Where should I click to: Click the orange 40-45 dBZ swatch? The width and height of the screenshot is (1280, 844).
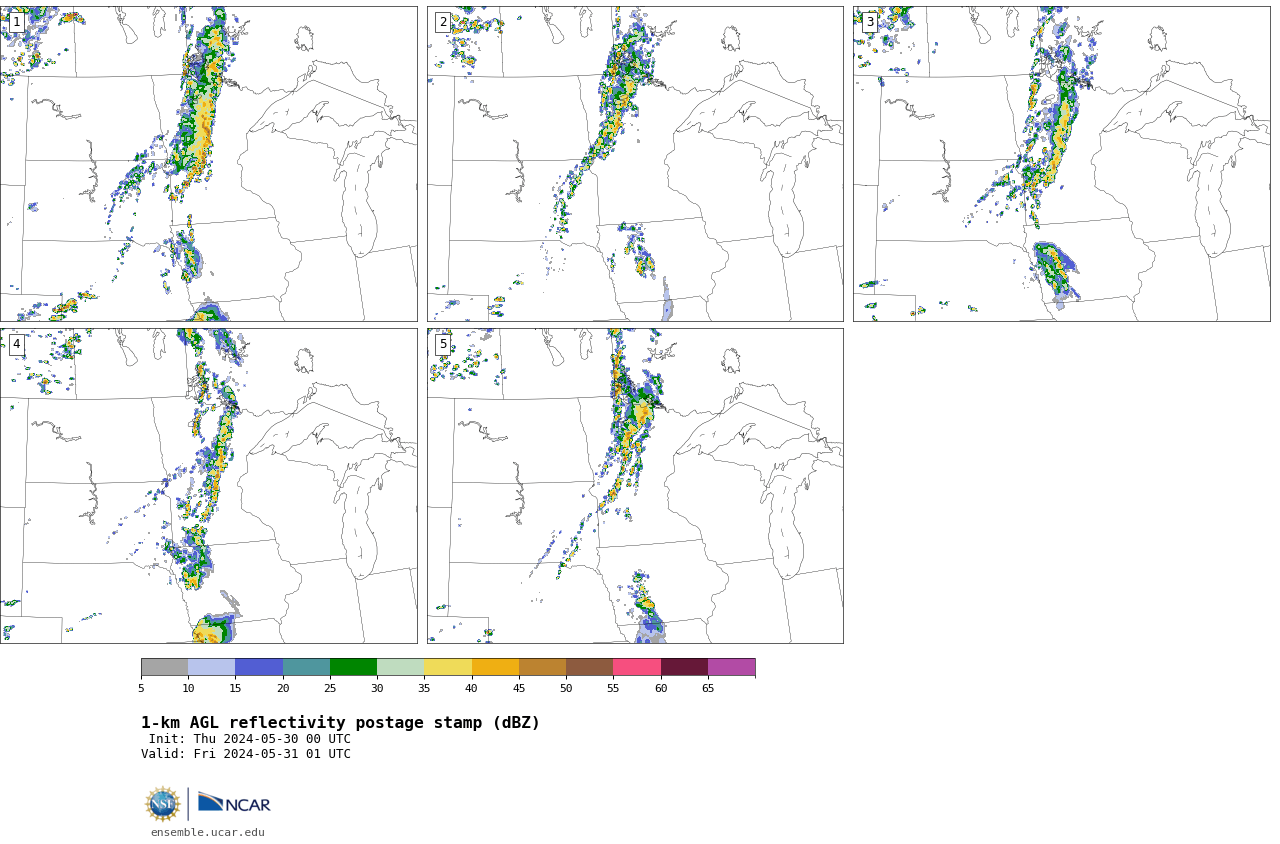pyautogui.click(x=495, y=667)
